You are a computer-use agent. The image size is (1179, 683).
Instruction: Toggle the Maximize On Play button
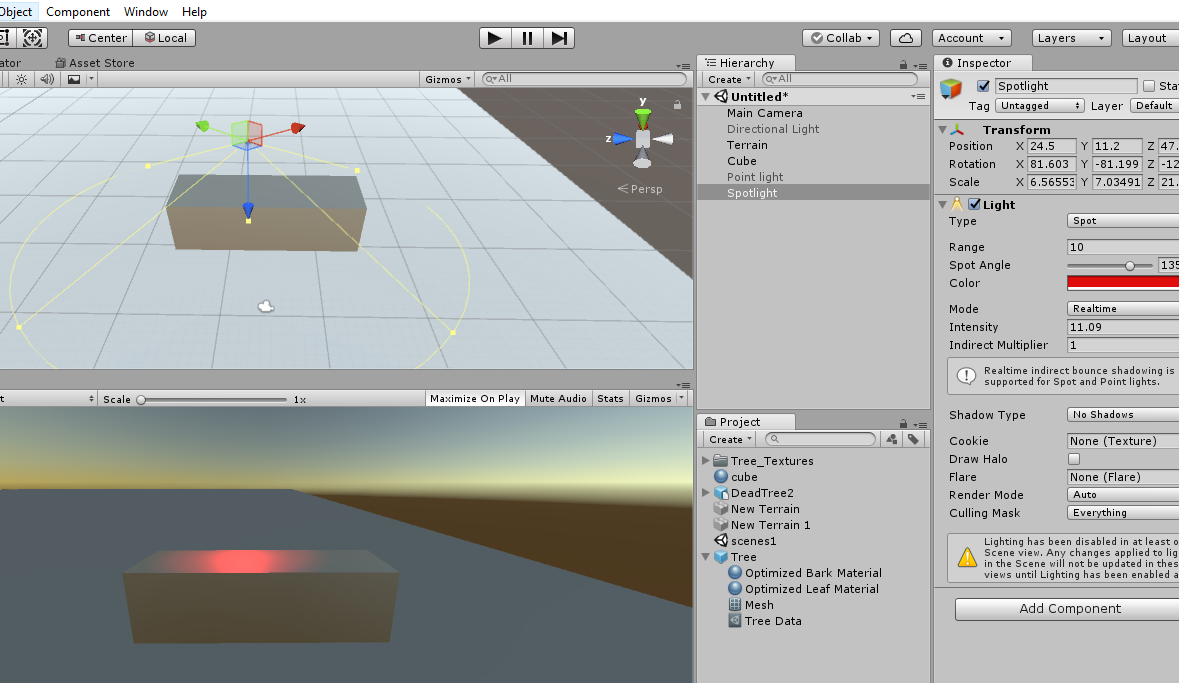pos(474,399)
